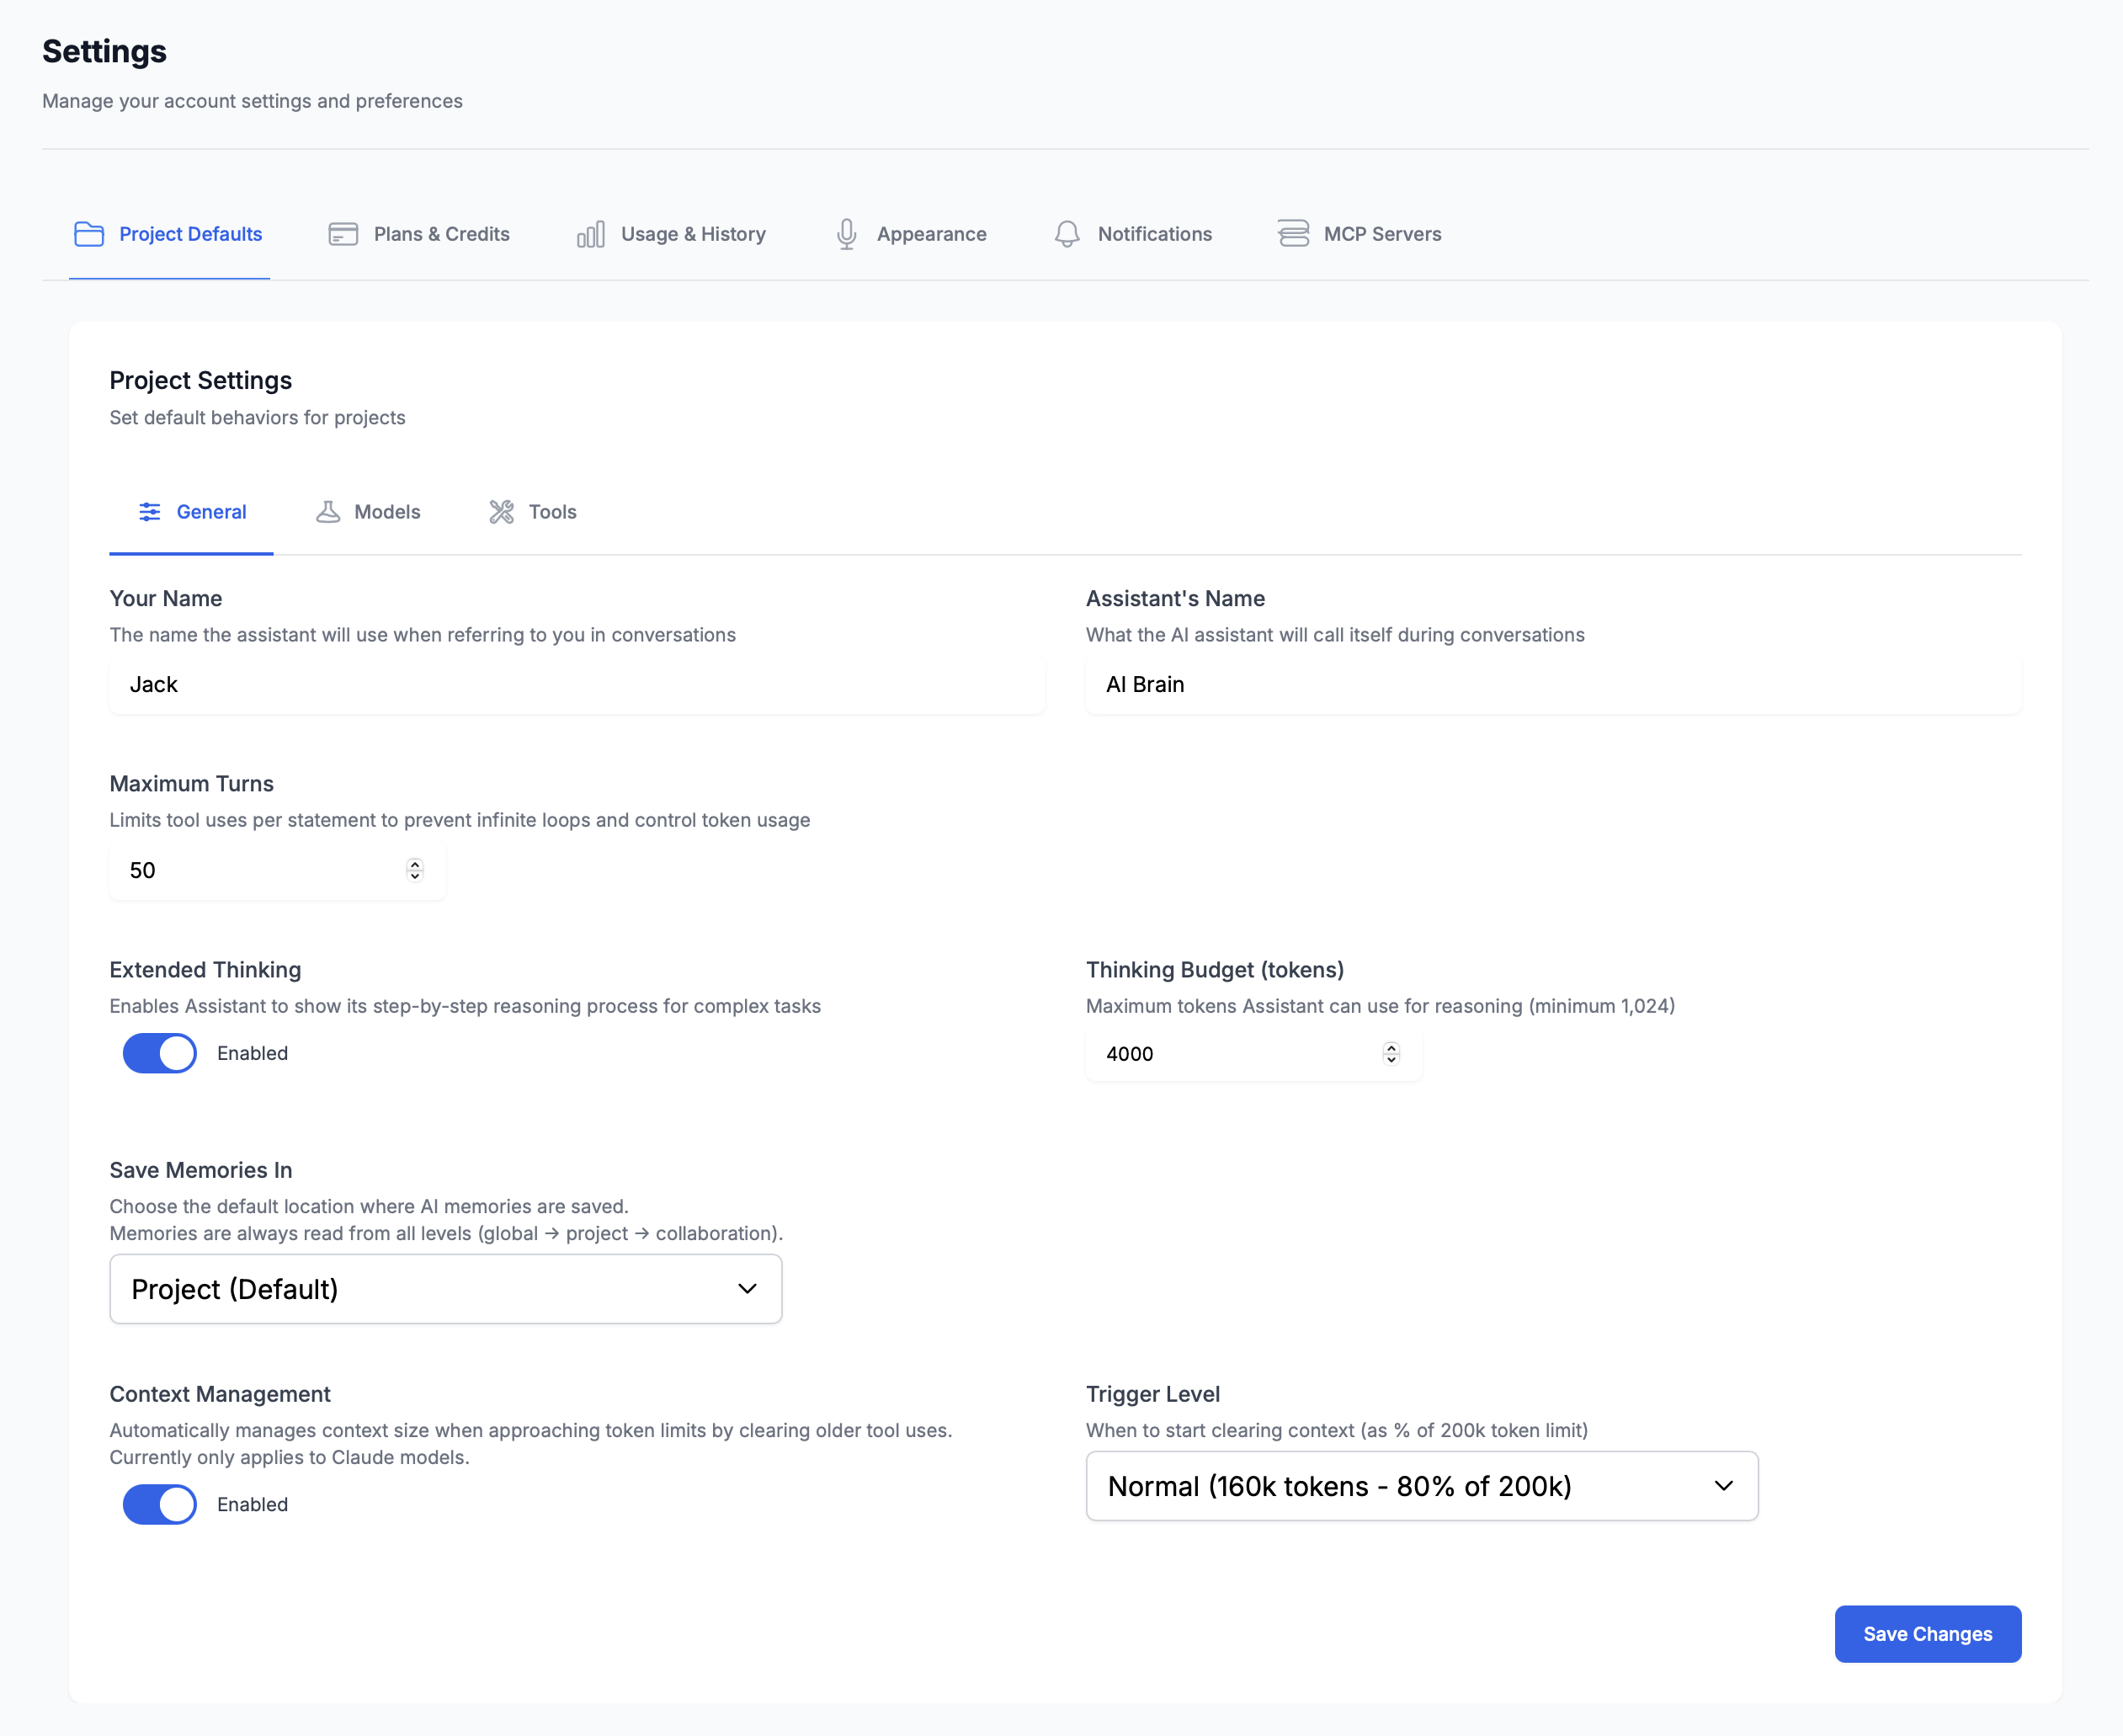Increase Maximum Turns with the stepper
This screenshot has height=1736, width=2123.
tap(413, 864)
